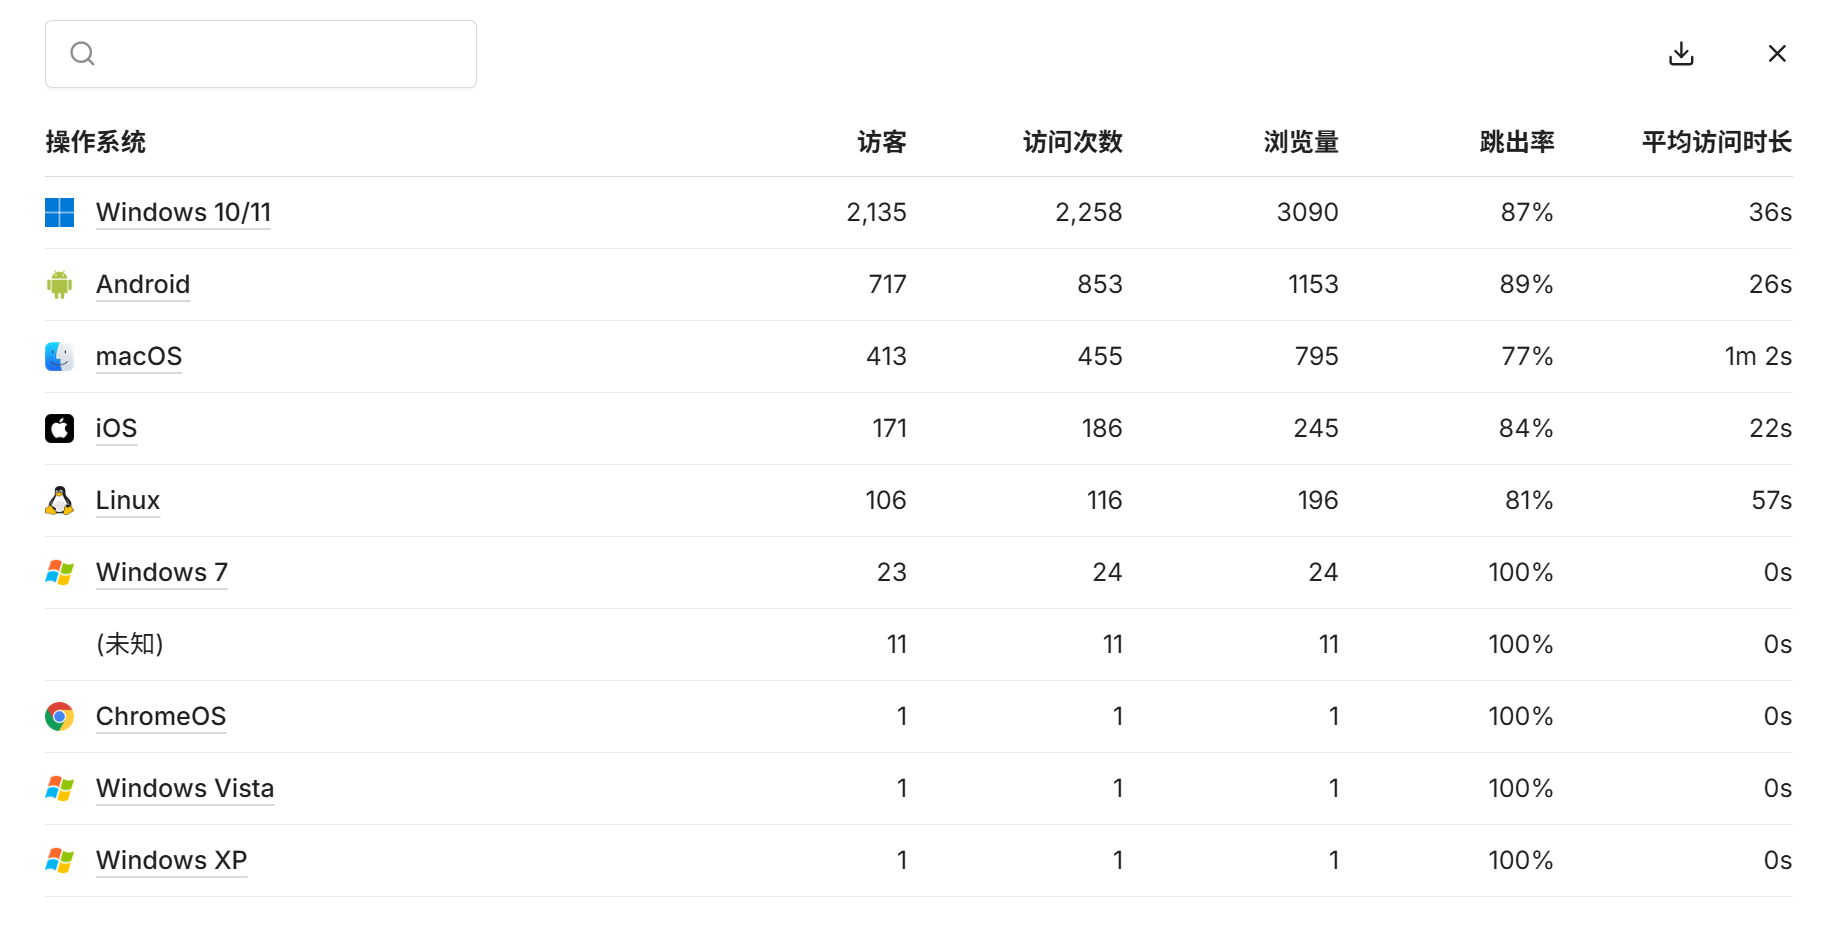Click the Linux penguin icon
1827x943 pixels.
coord(60,500)
